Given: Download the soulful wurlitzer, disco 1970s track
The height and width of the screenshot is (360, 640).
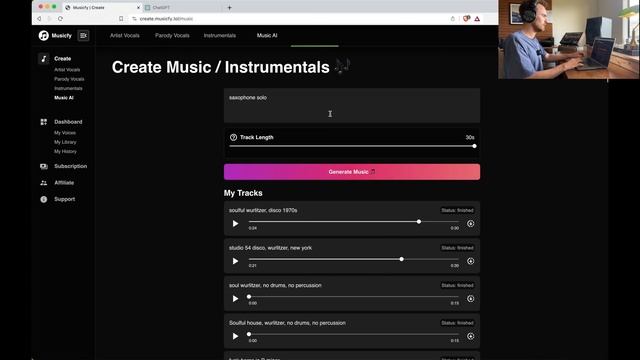Looking at the screenshot, I should (471, 224).
